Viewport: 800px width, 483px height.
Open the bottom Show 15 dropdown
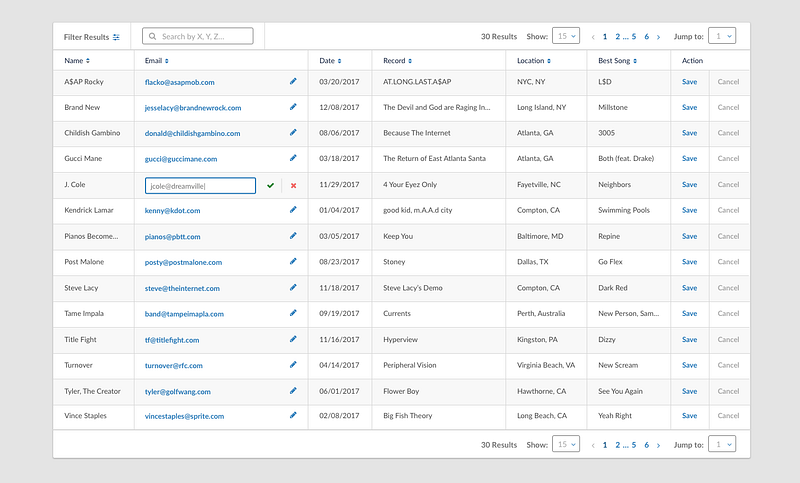pyautogui.click(x=566, y=444)
